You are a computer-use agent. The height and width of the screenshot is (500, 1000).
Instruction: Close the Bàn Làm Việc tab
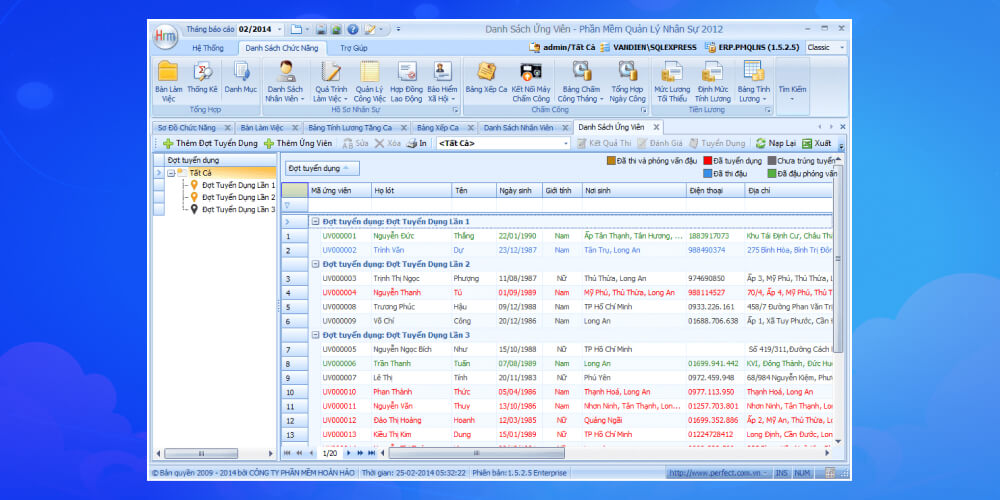(x=295, y=128)
